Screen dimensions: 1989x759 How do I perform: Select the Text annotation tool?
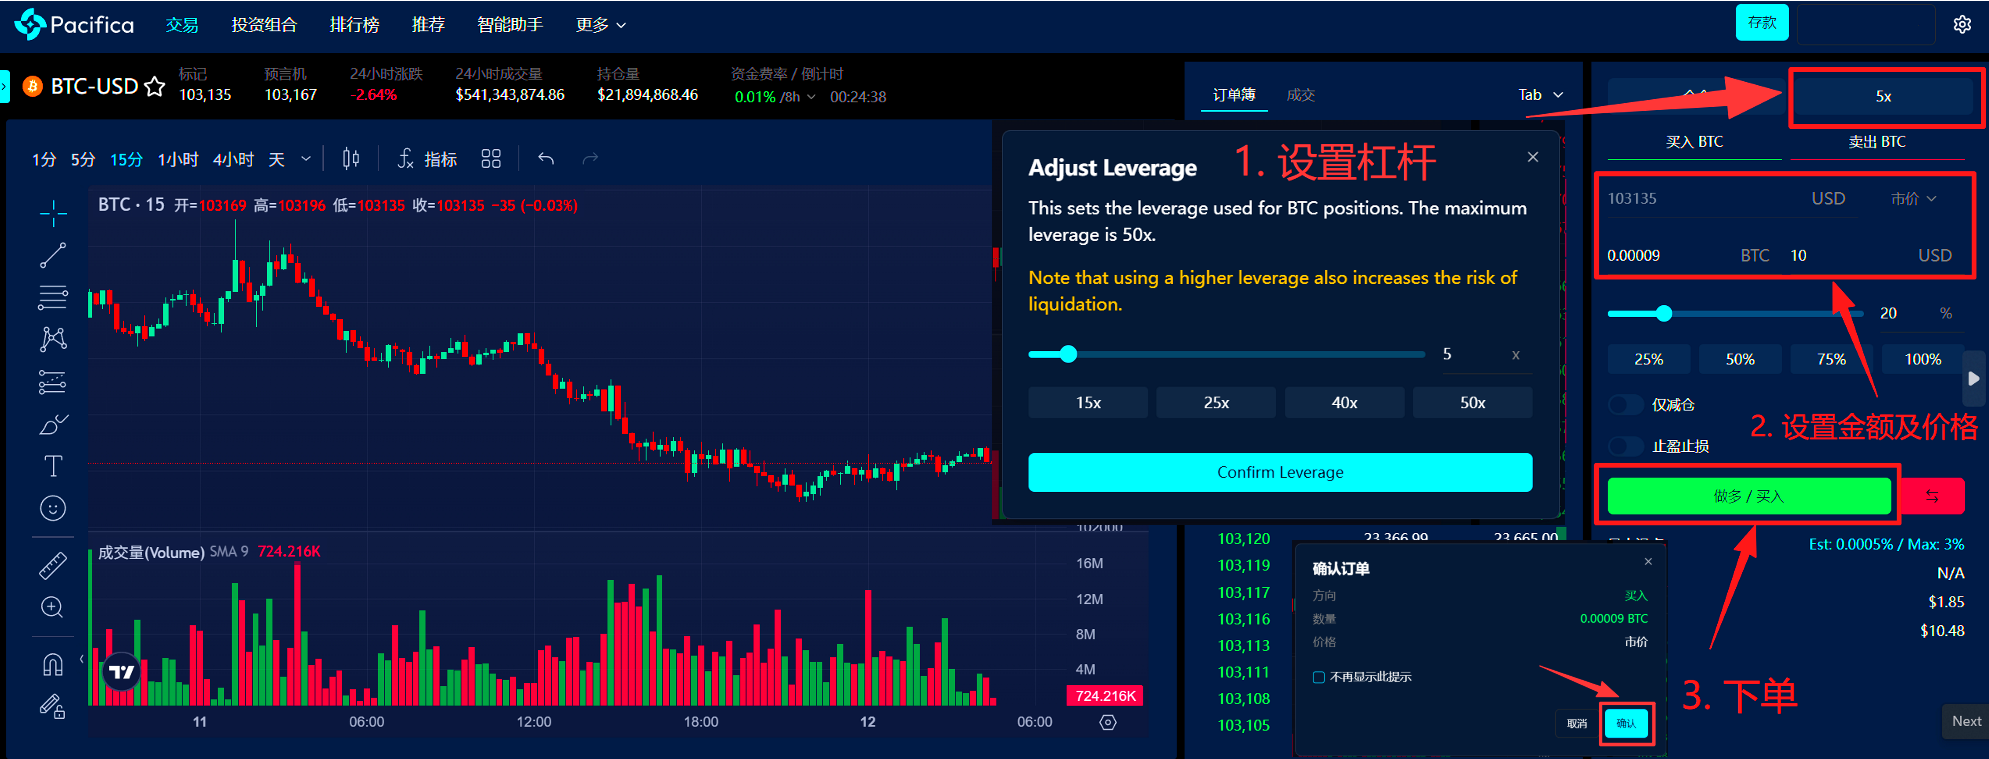pos(53,466)
